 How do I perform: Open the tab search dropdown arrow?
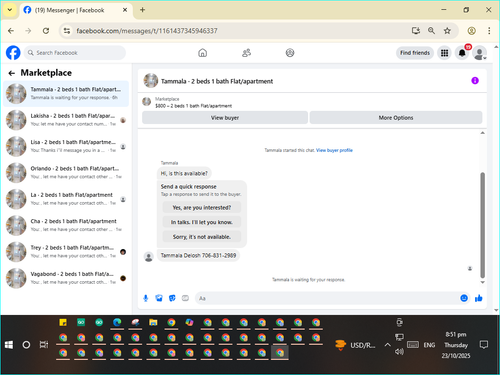point(10,10)
